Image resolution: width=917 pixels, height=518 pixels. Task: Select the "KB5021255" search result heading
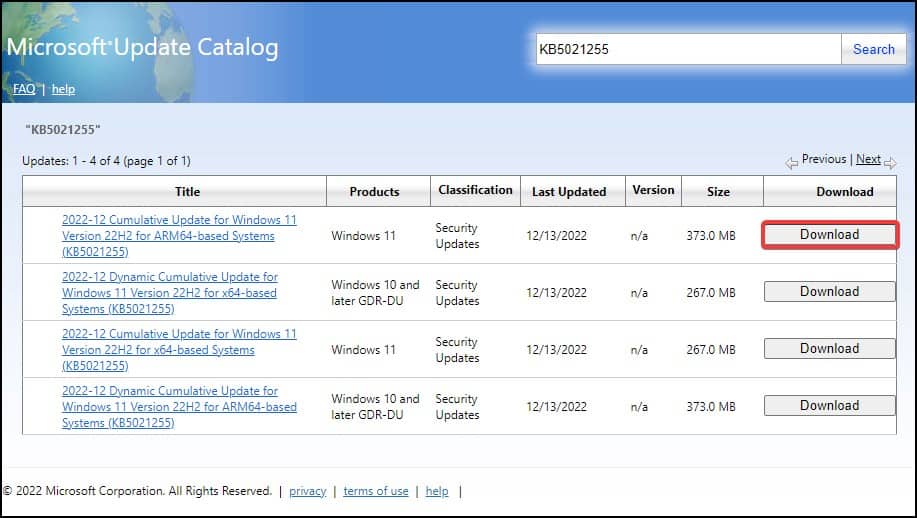click(x=63, y=130)
